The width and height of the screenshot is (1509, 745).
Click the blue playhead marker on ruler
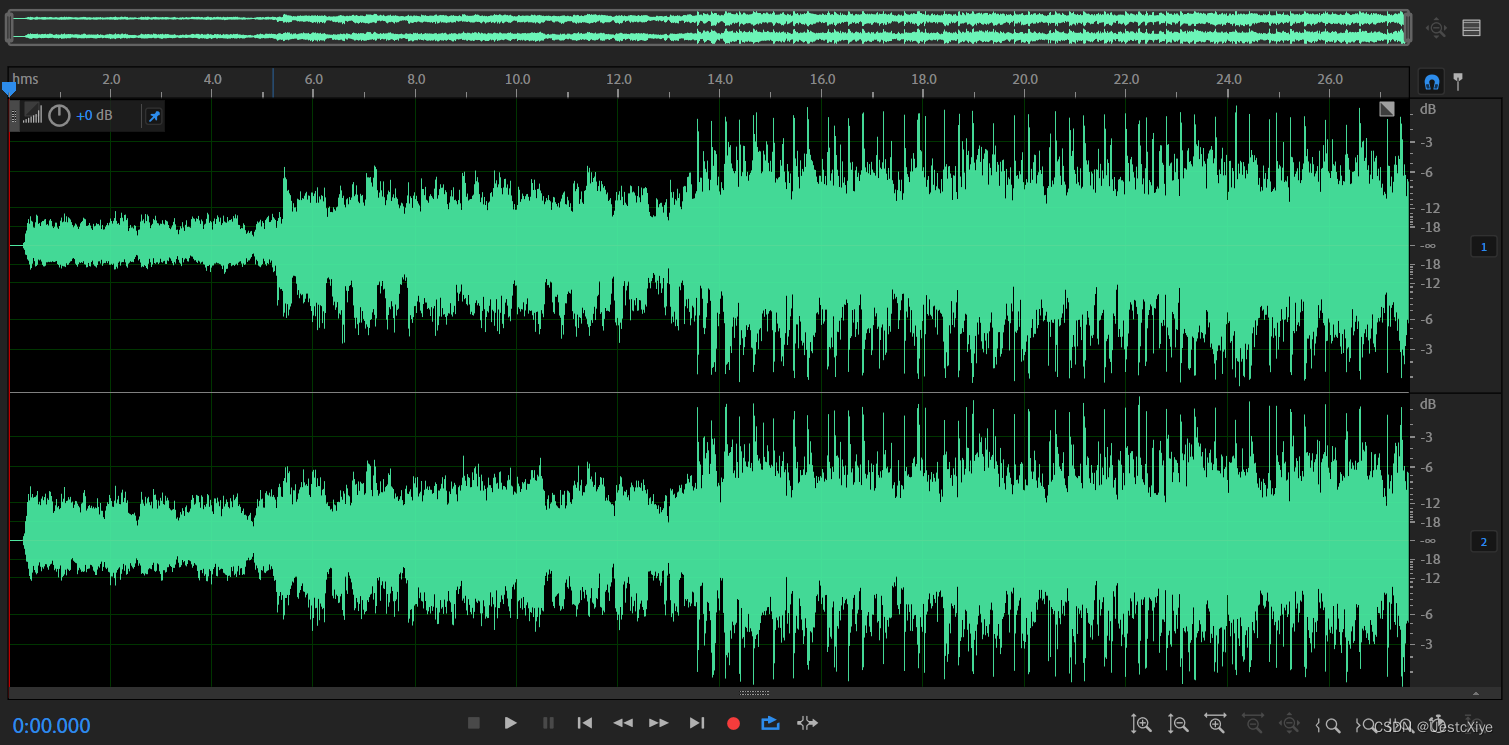[9, 89]
